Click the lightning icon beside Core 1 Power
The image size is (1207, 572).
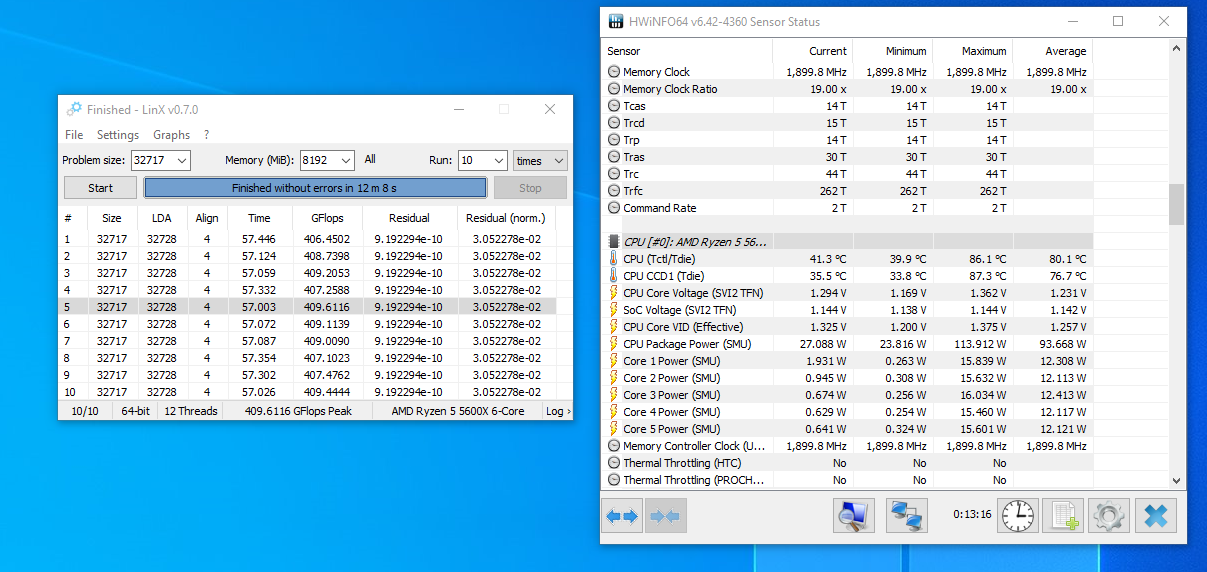[614, 361]
